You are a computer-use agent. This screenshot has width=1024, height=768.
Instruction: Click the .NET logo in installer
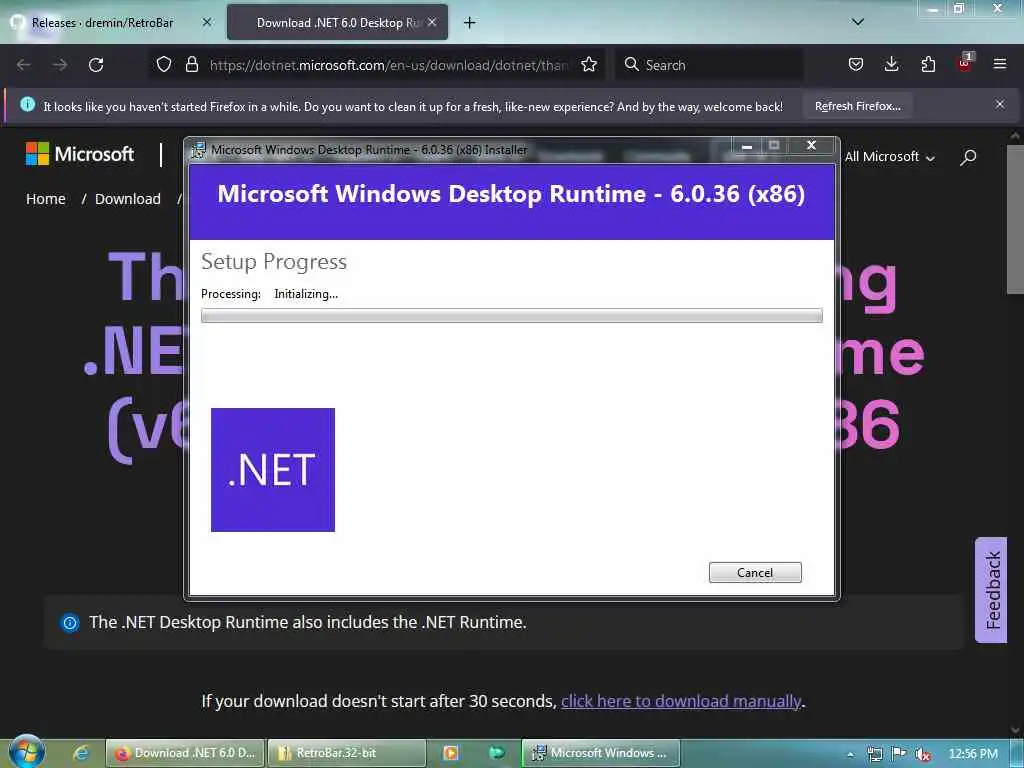click(273, 470)
